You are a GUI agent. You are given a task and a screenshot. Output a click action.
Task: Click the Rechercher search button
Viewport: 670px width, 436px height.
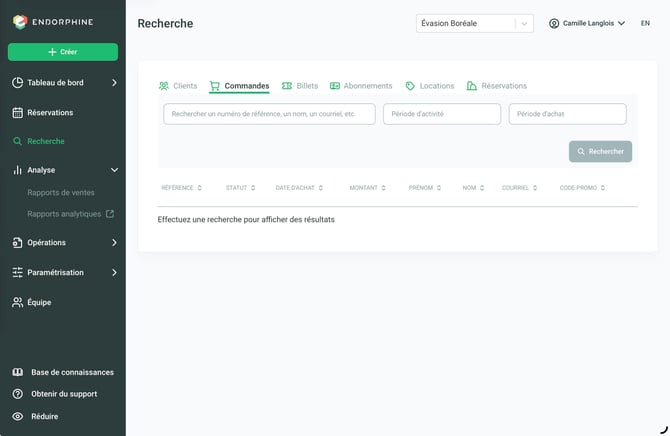pyautogui.click(x=600, y=151)
